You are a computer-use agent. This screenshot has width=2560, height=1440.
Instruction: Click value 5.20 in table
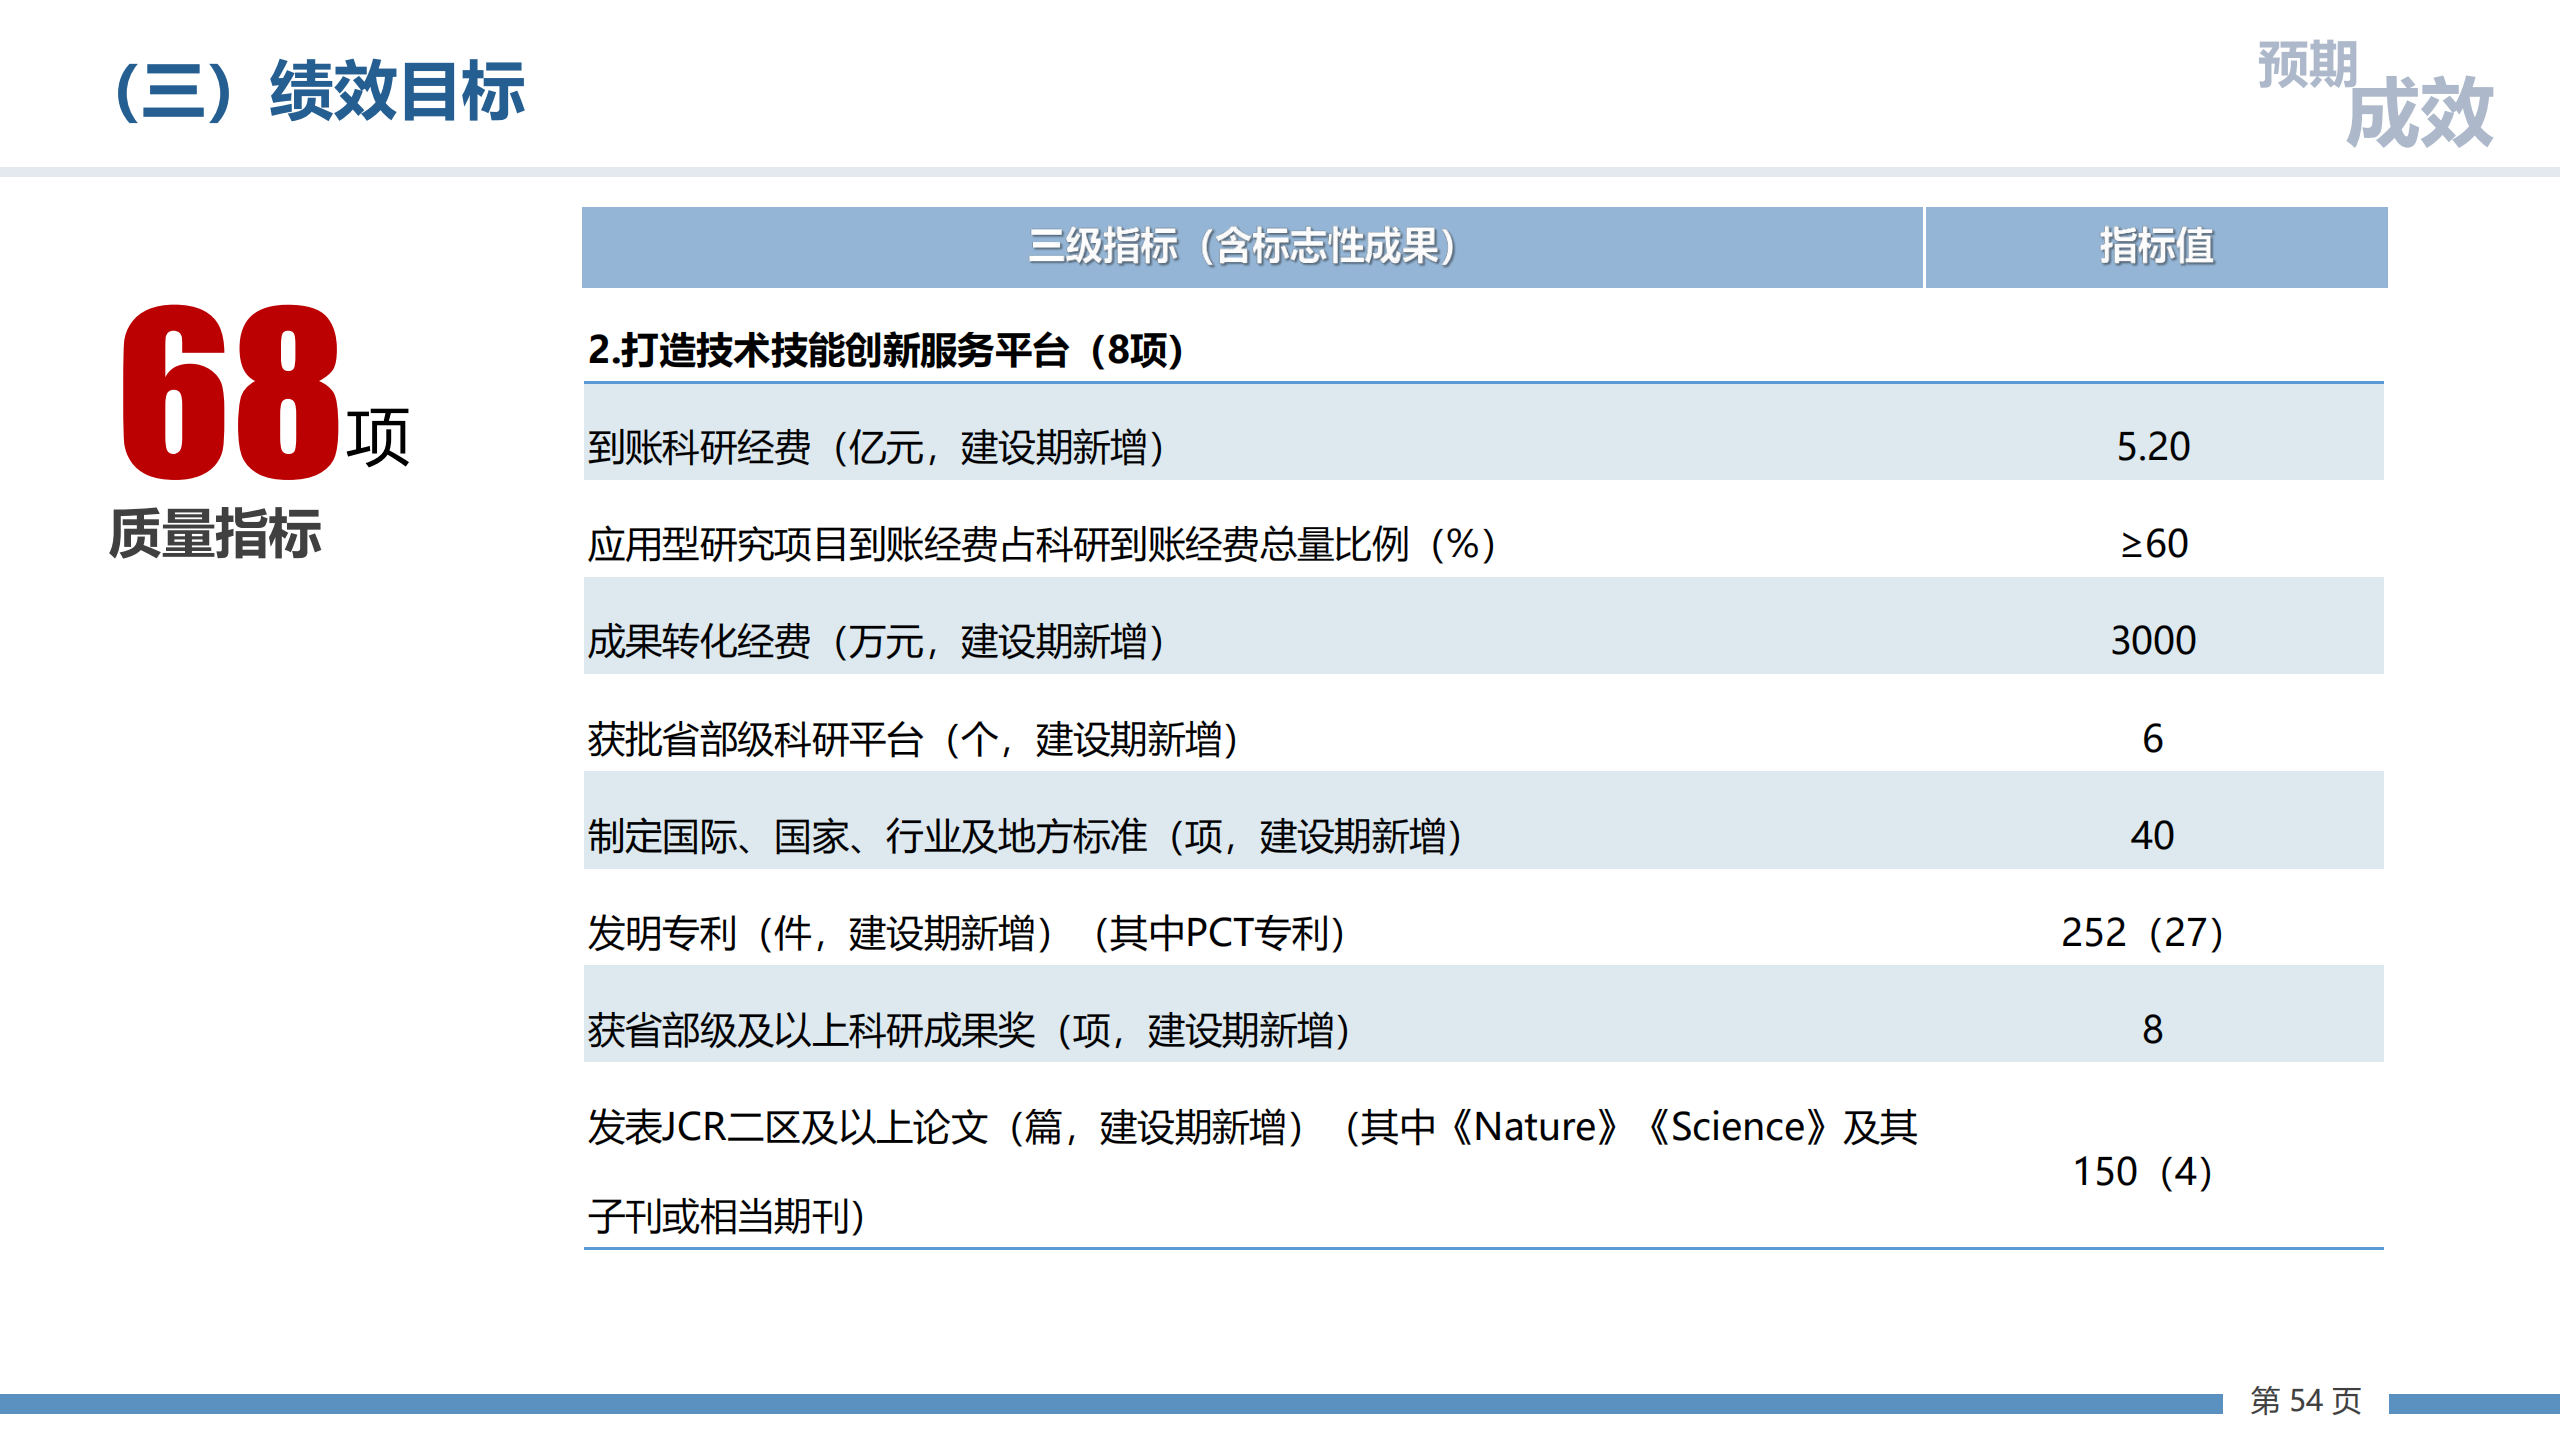tap(2153, 447)
